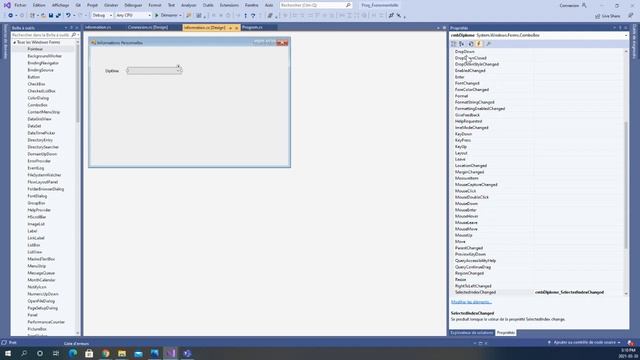
Task: Click the cmbDiplome_SelectedIndexChanged handler value field
Action: [x=578, y=292]
